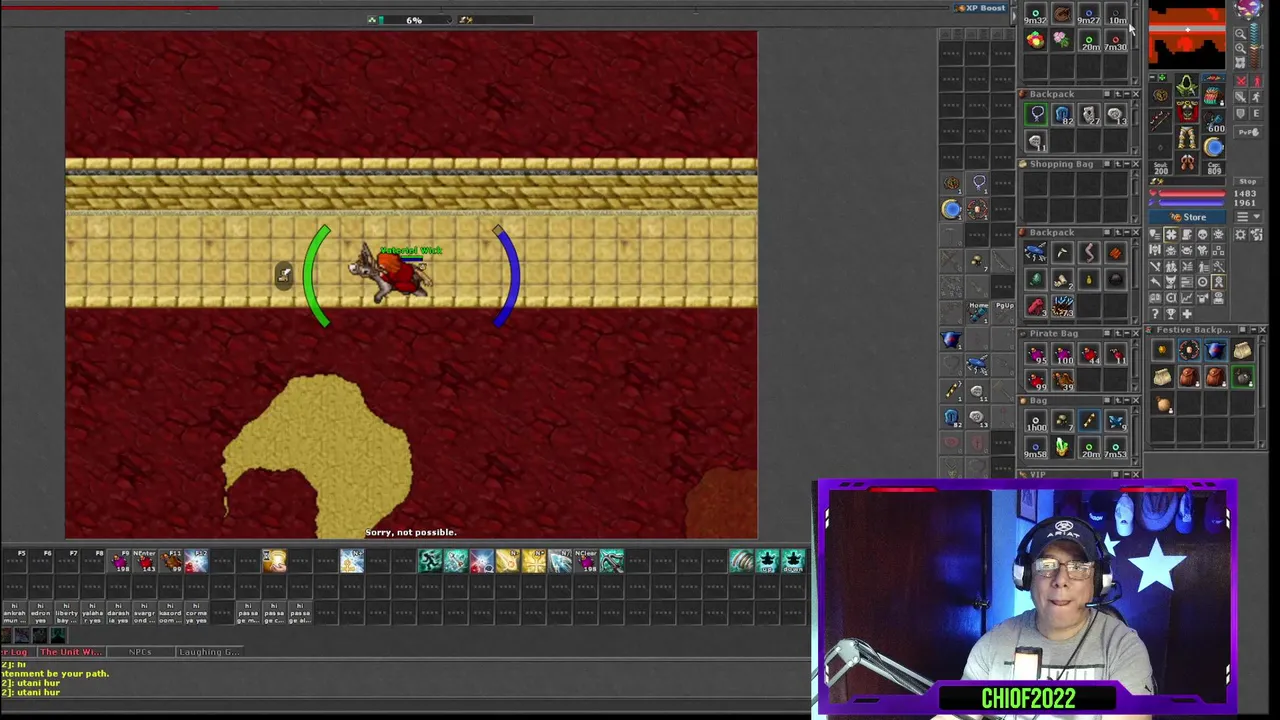Select the walking-figure balanced fight mode
Image resolution: width=1280 pixels, height=720 pixels.
point(1256,82)
